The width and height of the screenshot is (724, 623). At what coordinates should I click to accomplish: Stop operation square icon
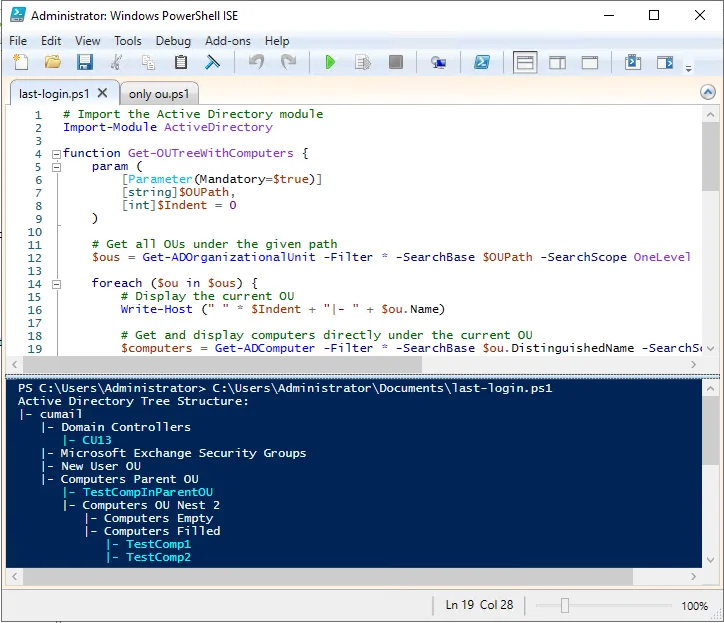396,62
